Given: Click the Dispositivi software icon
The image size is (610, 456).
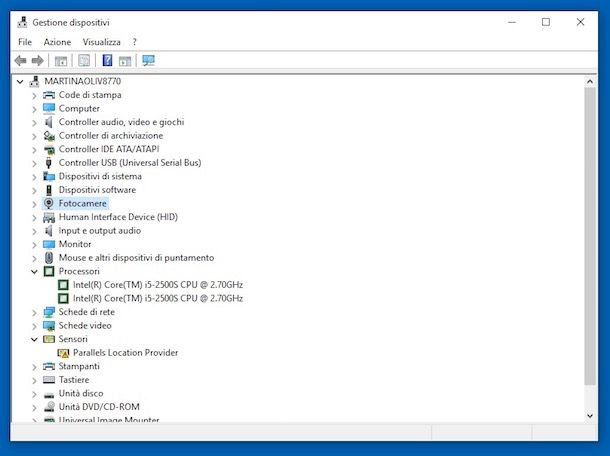Looking at the screenshot, I should tap(49, 190).
